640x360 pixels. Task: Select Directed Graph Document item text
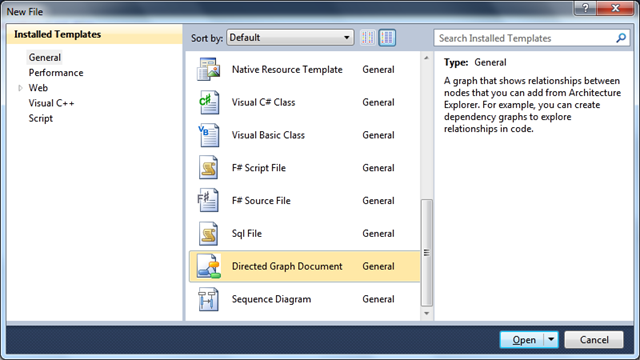tap(287, 267)
